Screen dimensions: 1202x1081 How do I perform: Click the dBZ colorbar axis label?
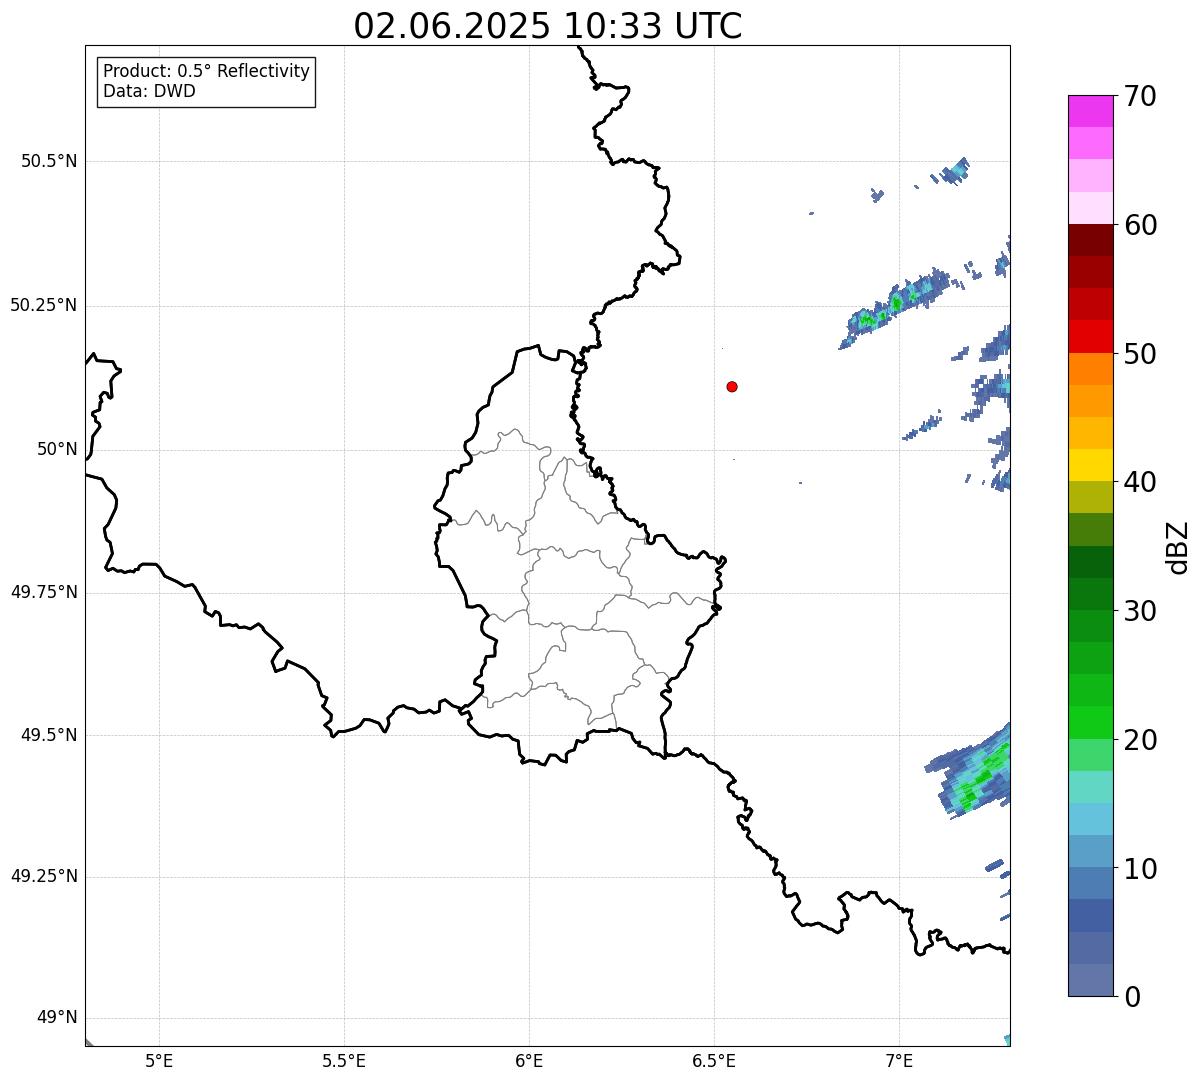tap(1179, 547)
